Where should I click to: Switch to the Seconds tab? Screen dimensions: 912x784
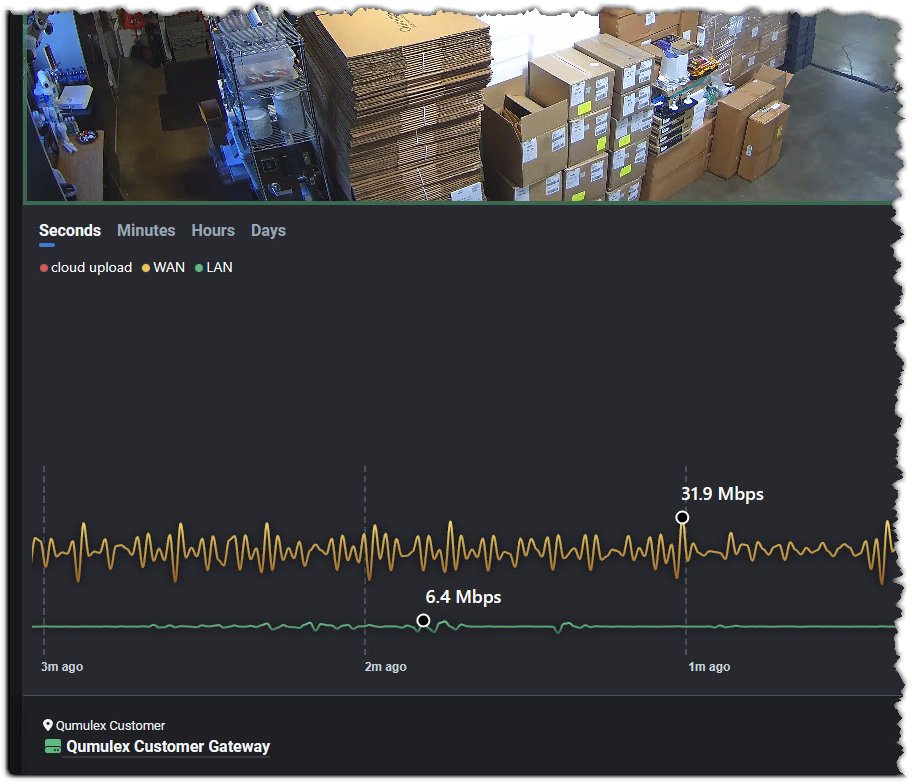tap(70, 231)
